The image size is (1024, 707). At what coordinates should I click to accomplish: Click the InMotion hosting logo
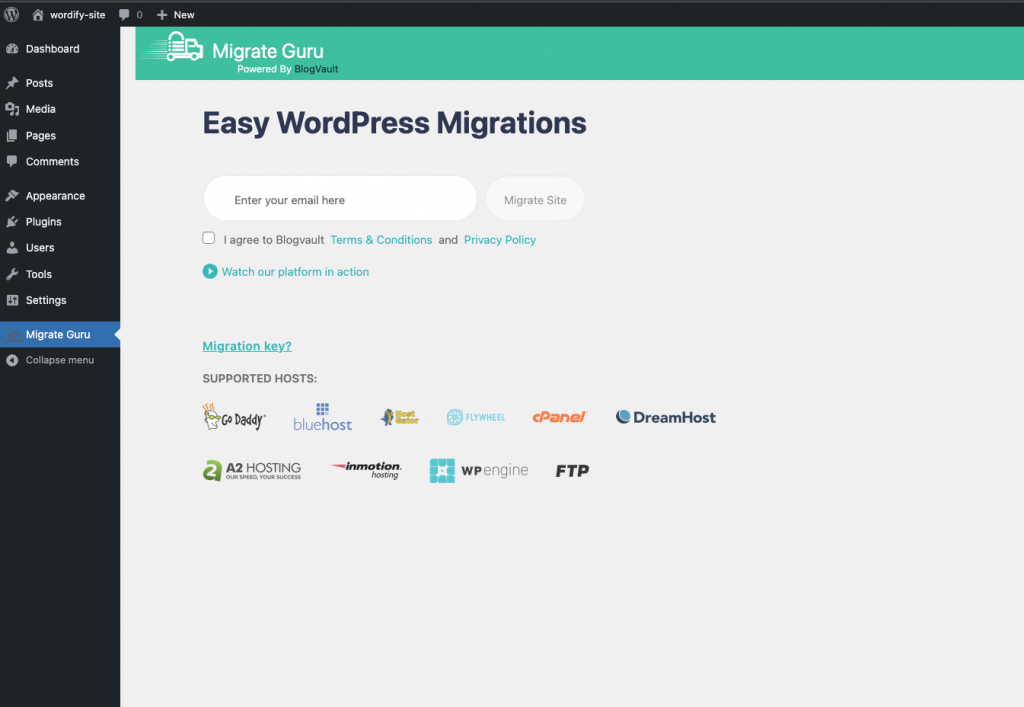point(366,469)
